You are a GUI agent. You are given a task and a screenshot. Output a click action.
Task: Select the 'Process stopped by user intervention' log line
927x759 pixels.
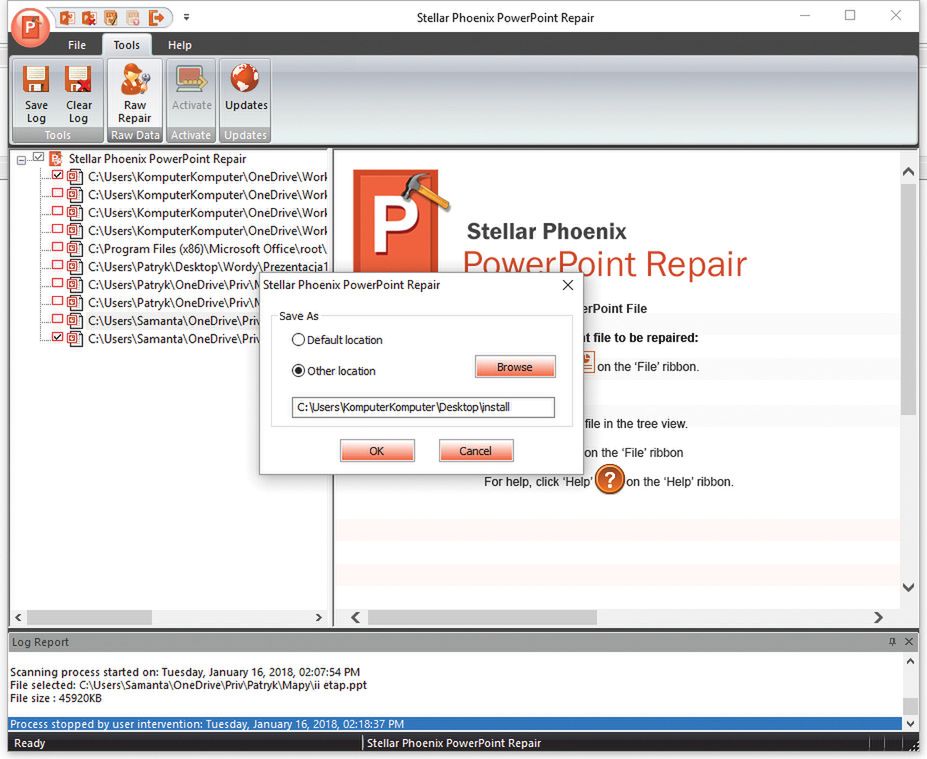coord(454,724)
